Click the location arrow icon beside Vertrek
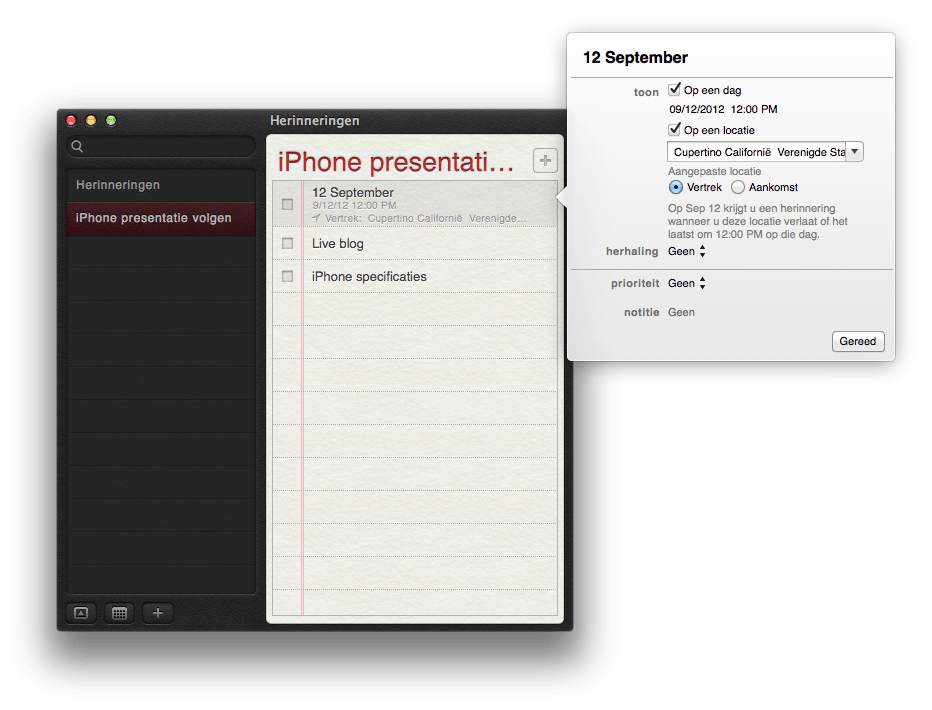 click(x=317, y=217)
